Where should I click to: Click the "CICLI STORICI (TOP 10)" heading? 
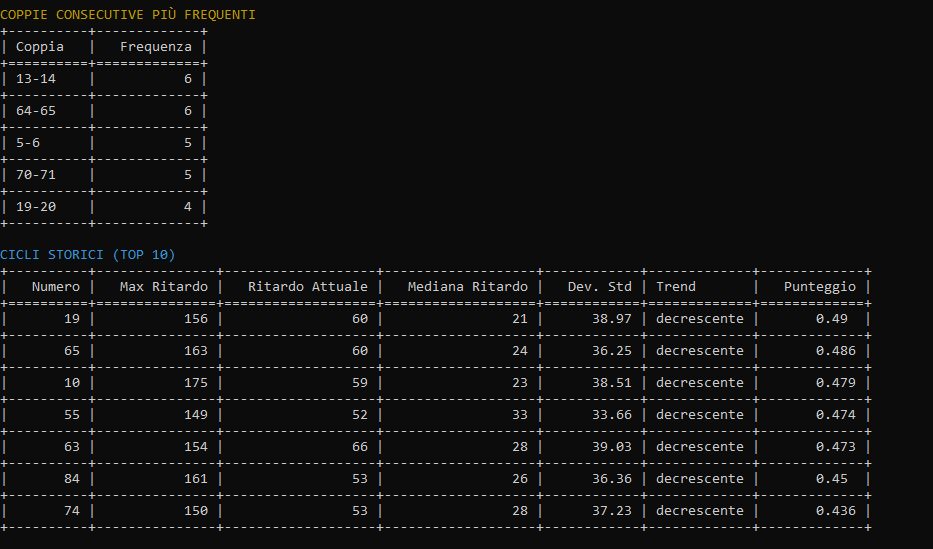(87, 255)
